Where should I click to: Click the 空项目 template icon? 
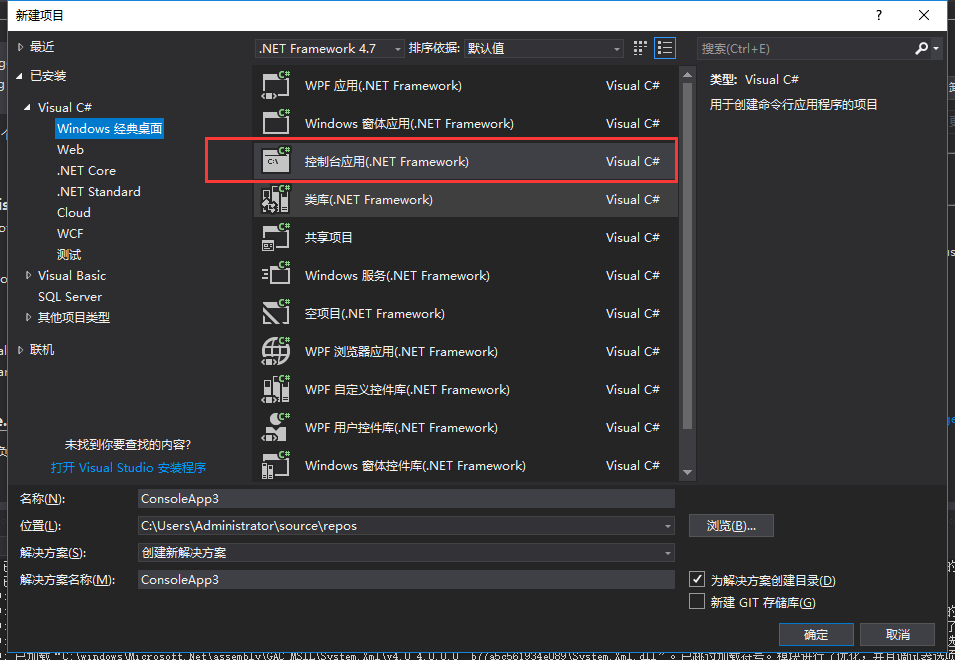(x=276, y=313)
